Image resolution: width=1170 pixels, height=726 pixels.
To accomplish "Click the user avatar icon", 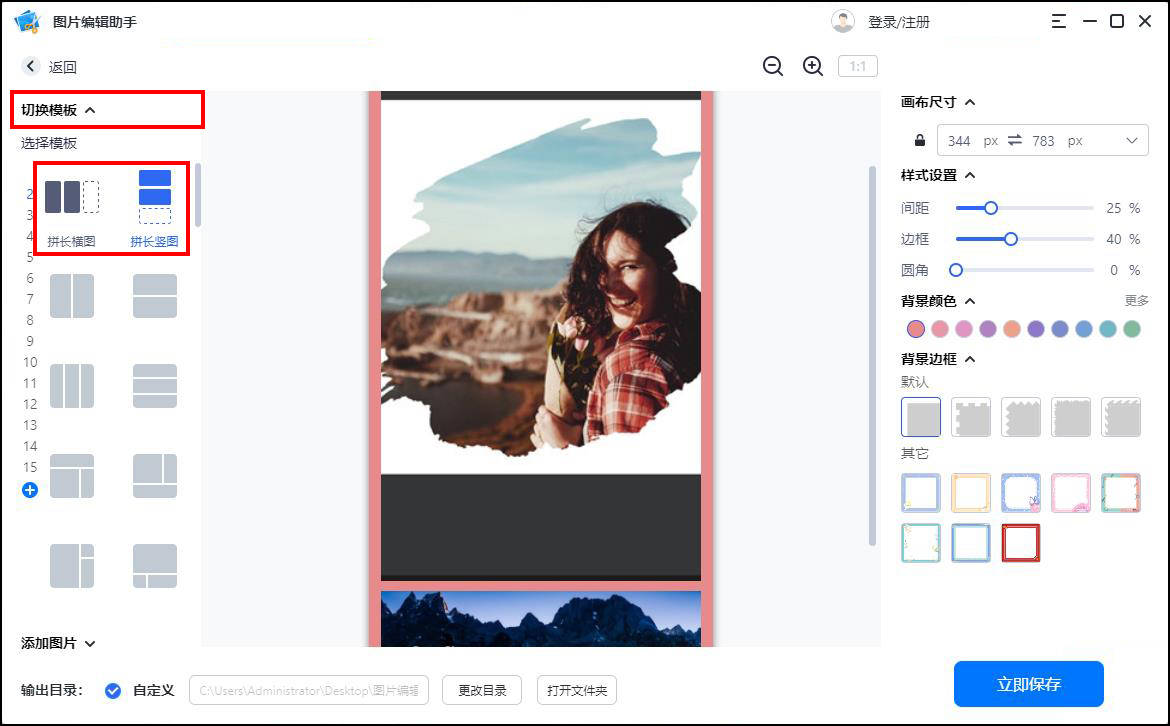I will 843,20.
